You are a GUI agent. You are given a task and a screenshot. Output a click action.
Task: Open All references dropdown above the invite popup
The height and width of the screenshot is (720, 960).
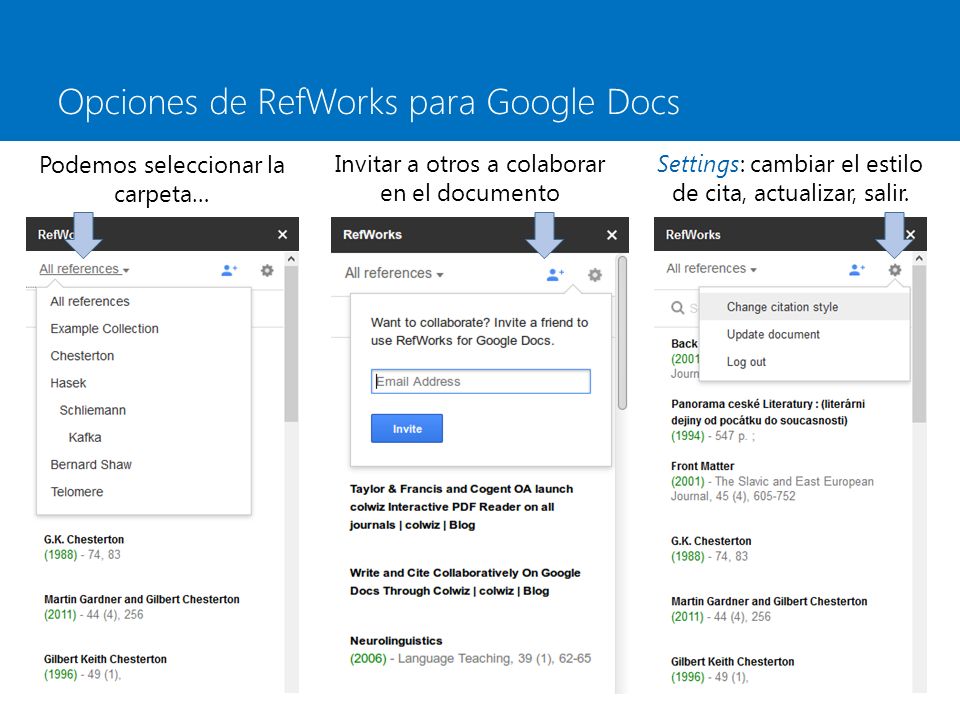[394, 273]
